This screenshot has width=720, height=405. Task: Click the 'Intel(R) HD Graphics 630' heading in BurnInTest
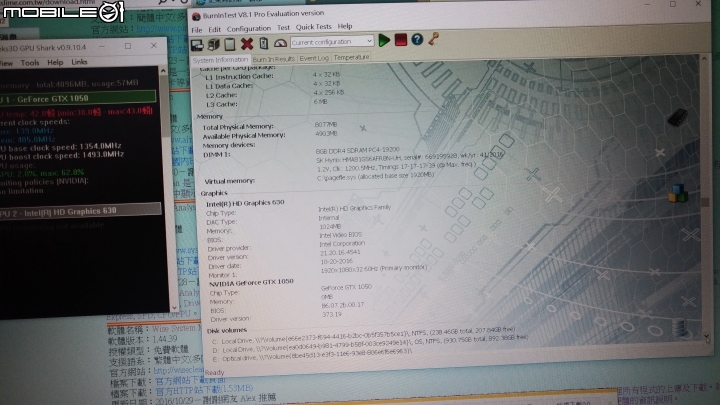click(245, 203)
